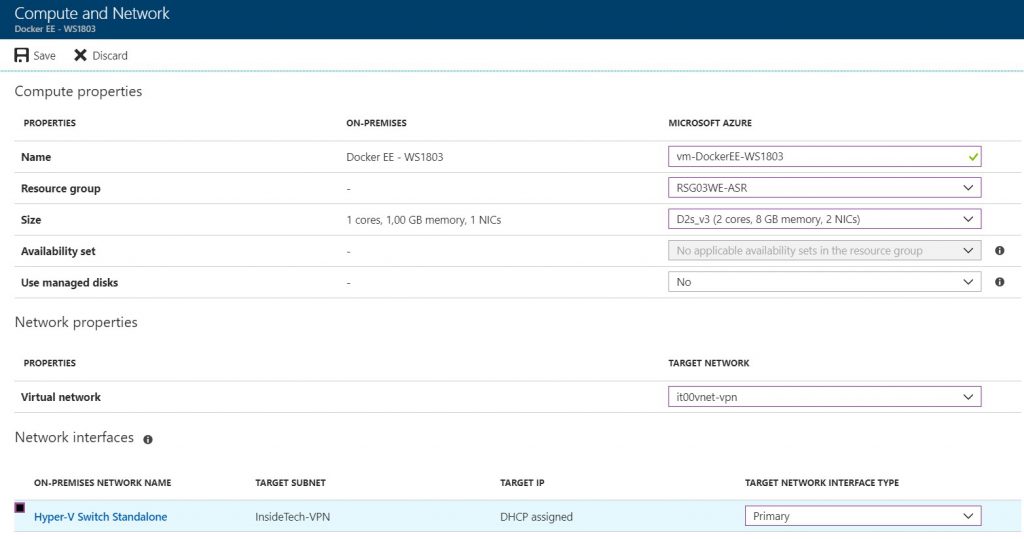
Task: Open the Availability set dropdown
Action: tap(824, 251)
